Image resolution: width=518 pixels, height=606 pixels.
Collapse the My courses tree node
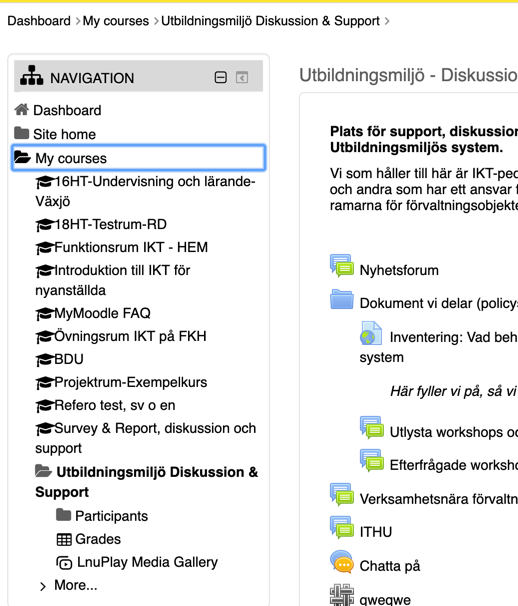[x=22, y=157]
